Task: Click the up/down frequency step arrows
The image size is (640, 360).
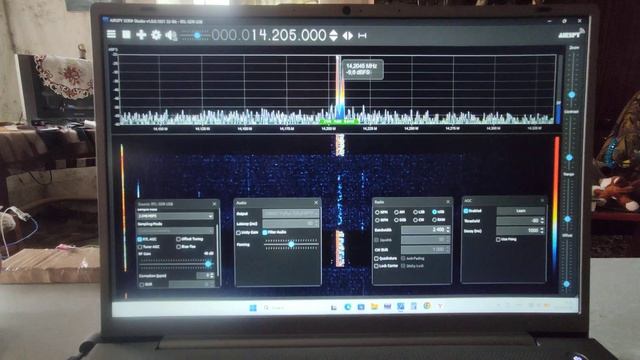Action: tap(333, 36)
